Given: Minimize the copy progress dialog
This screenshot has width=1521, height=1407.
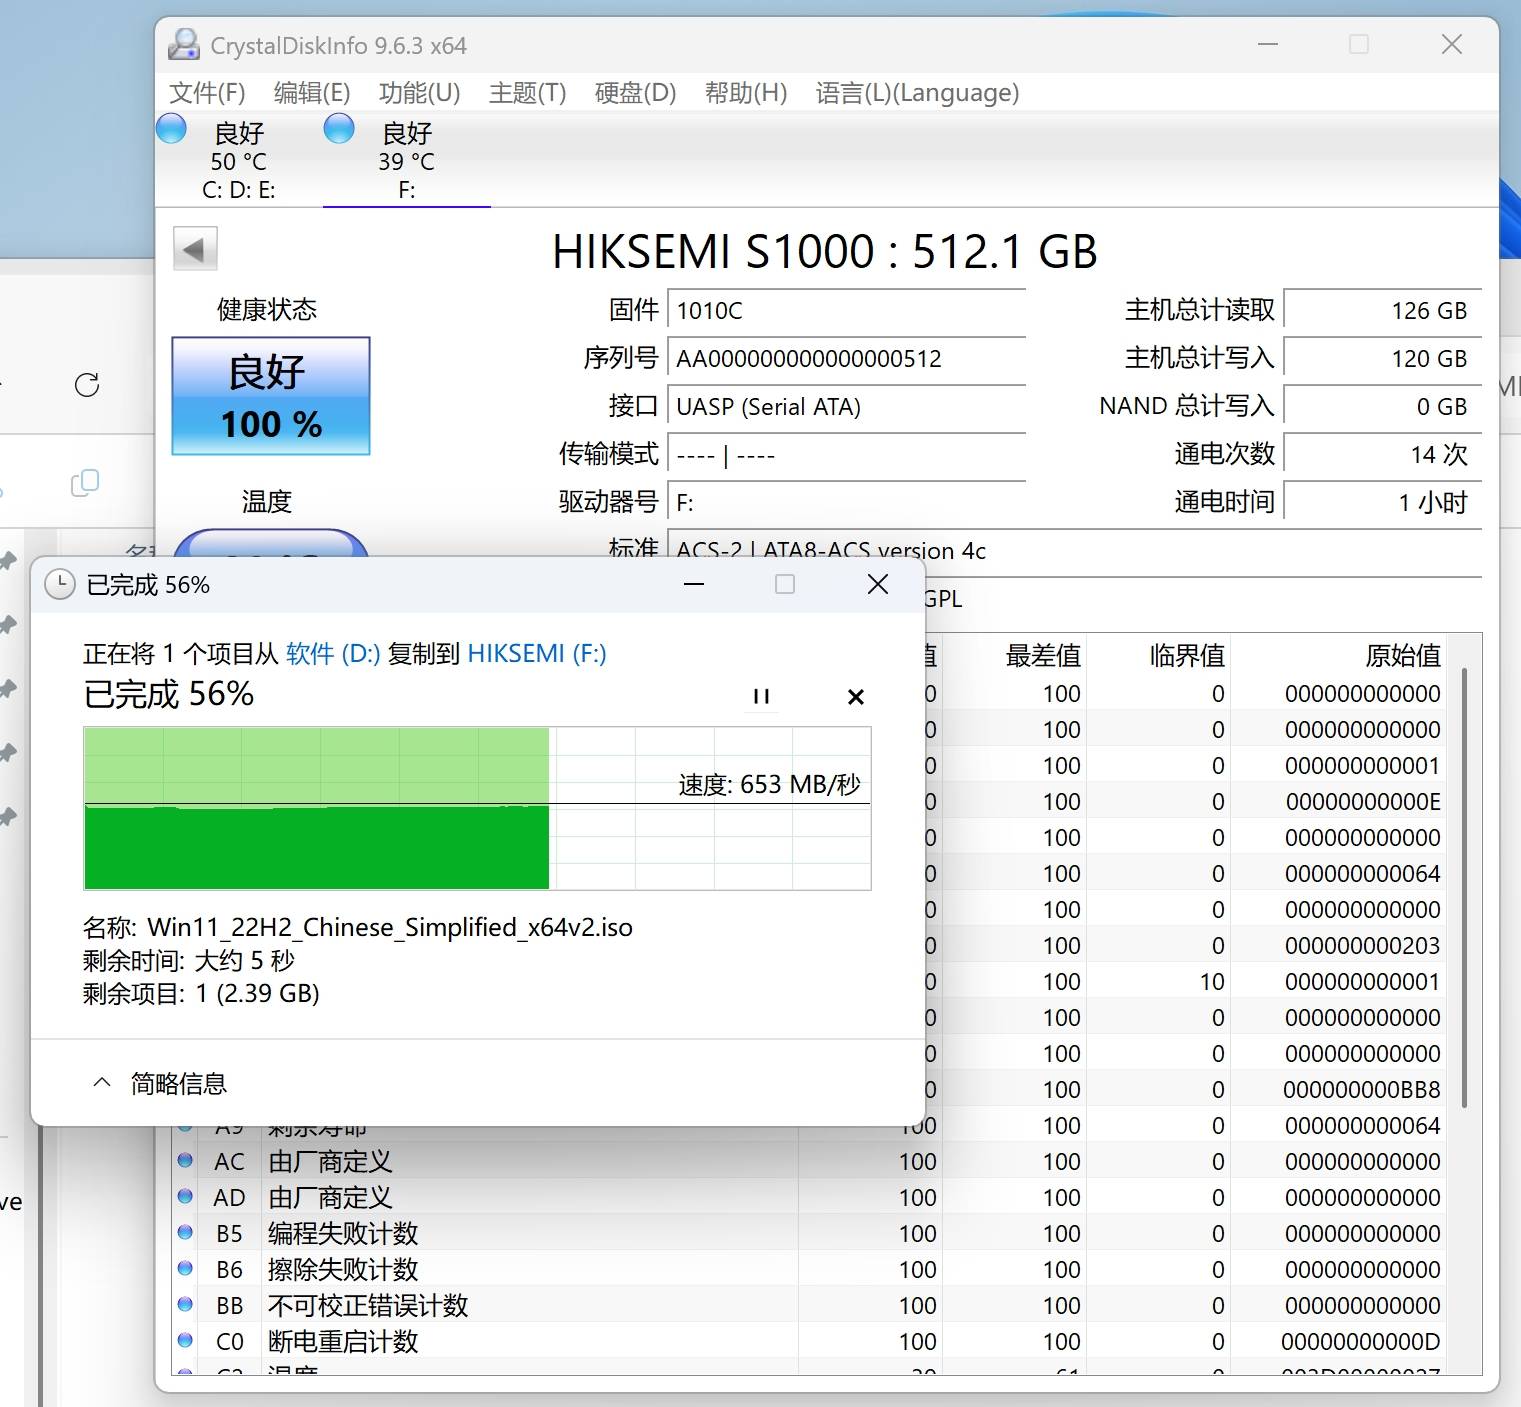Looking at the screenshot, I should click(694, 584).
